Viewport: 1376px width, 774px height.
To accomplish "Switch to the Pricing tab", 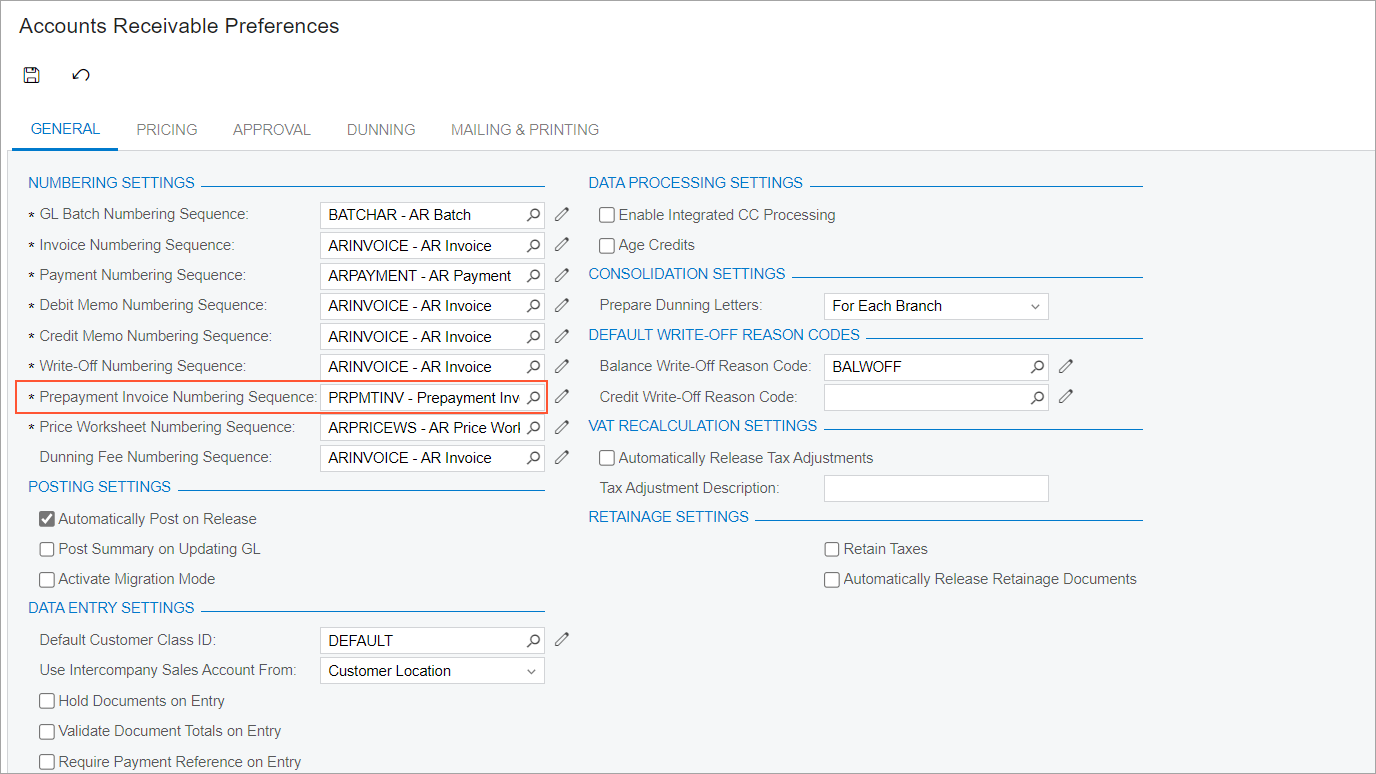I will pos(167,130).
